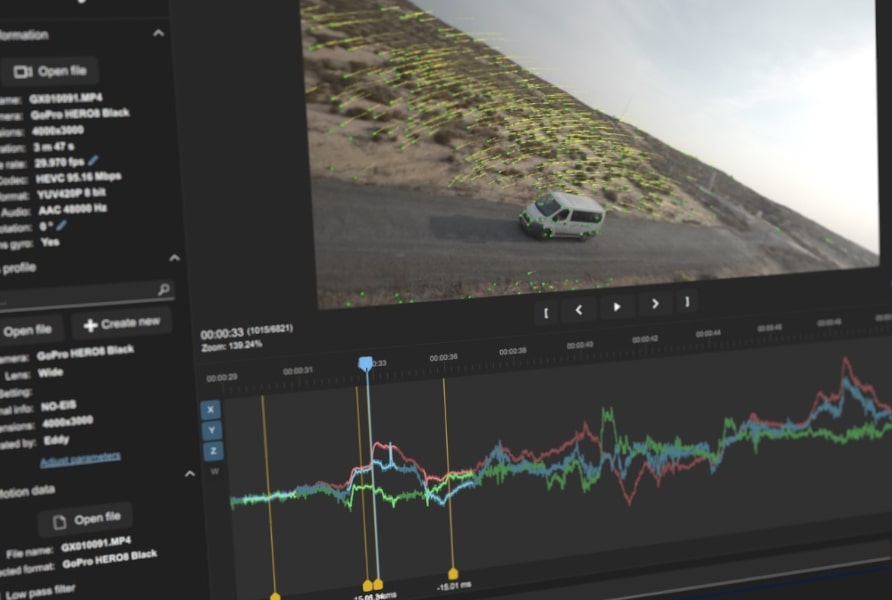Screen dimensions: 892x600
Task: Toggle the X axis gyro graph
Action: 210,409
